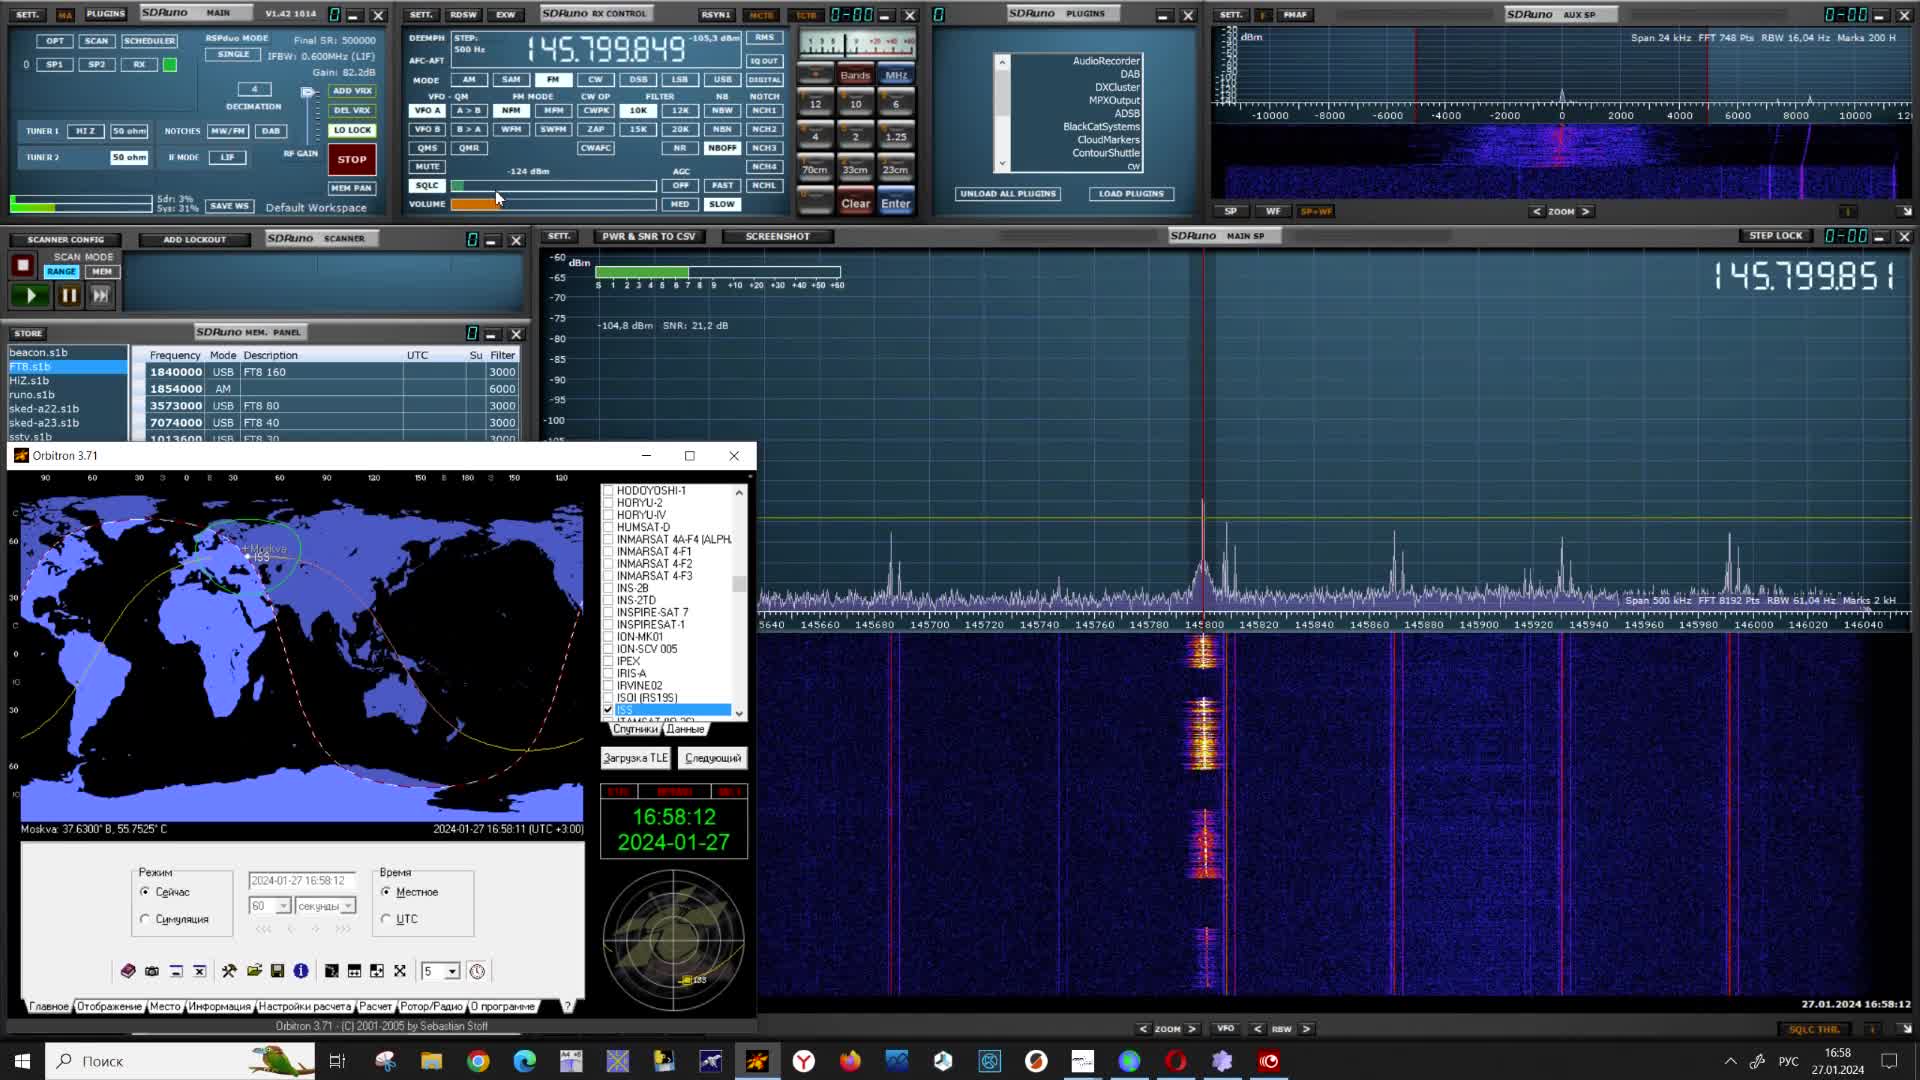Click the scanner stop record icon
This screenshot has height=1080, width=1920.
(23, 265)
